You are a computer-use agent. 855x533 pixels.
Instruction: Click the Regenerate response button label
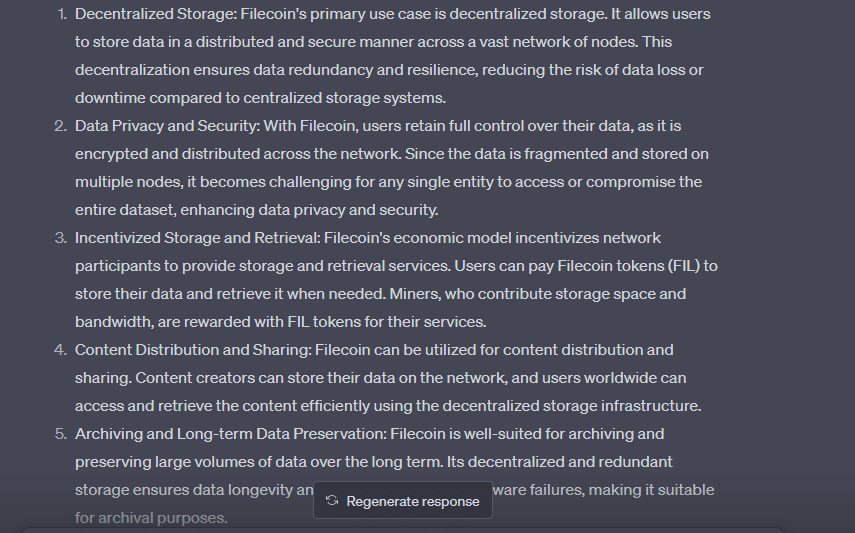413,501
